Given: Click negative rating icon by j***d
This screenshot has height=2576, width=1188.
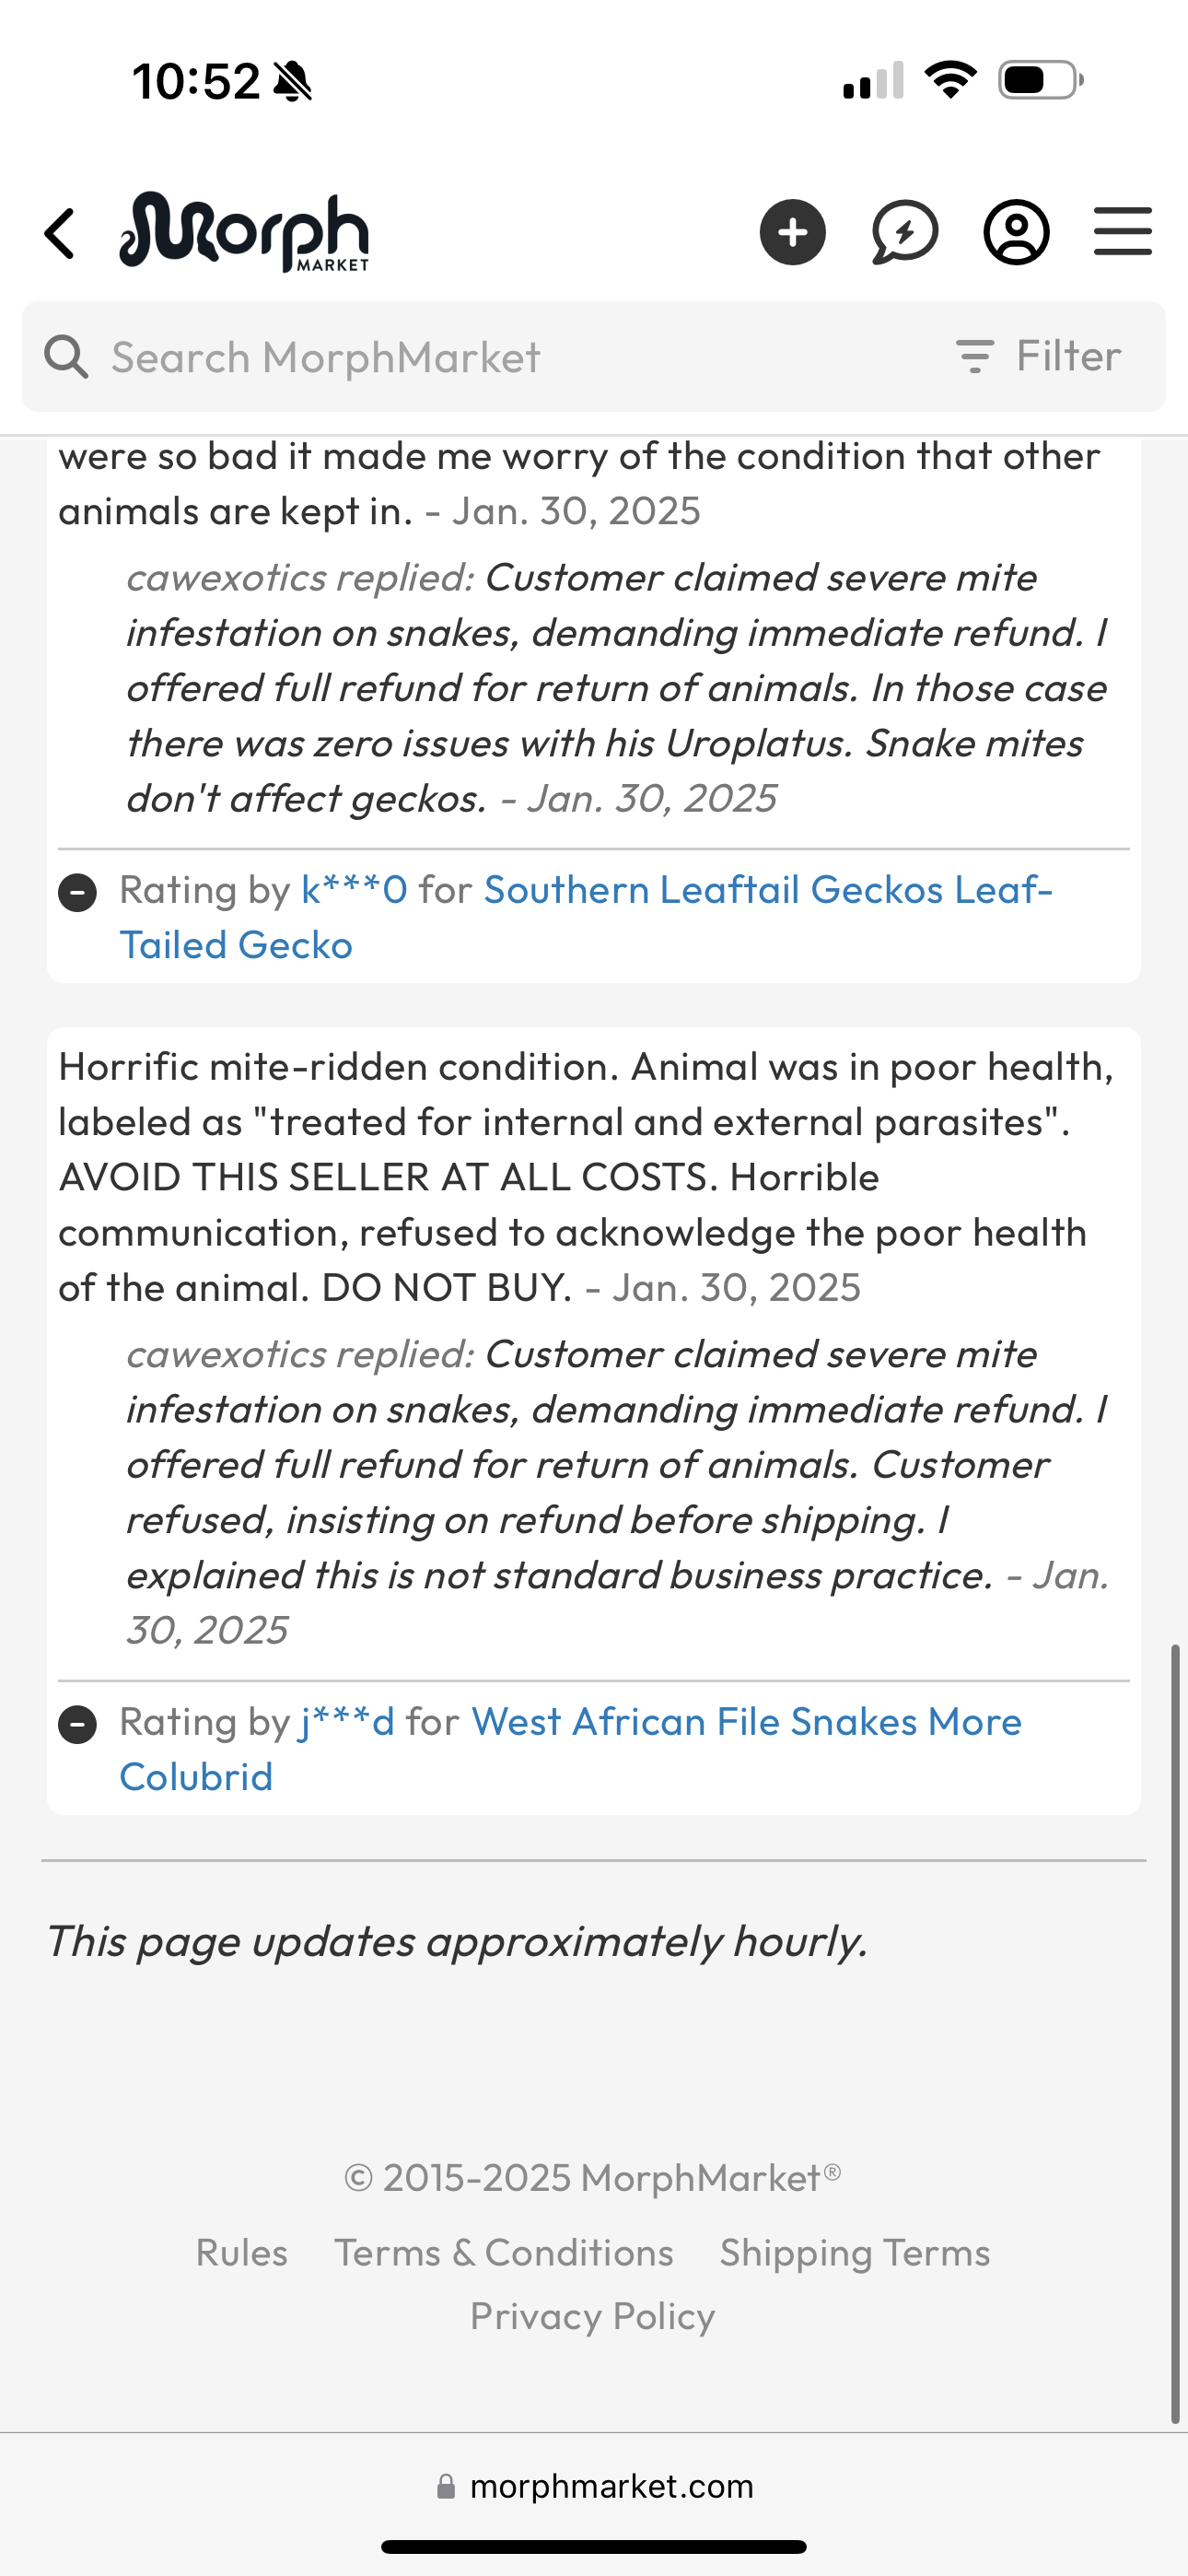Looking at the screenshot, I should 77,1724.
